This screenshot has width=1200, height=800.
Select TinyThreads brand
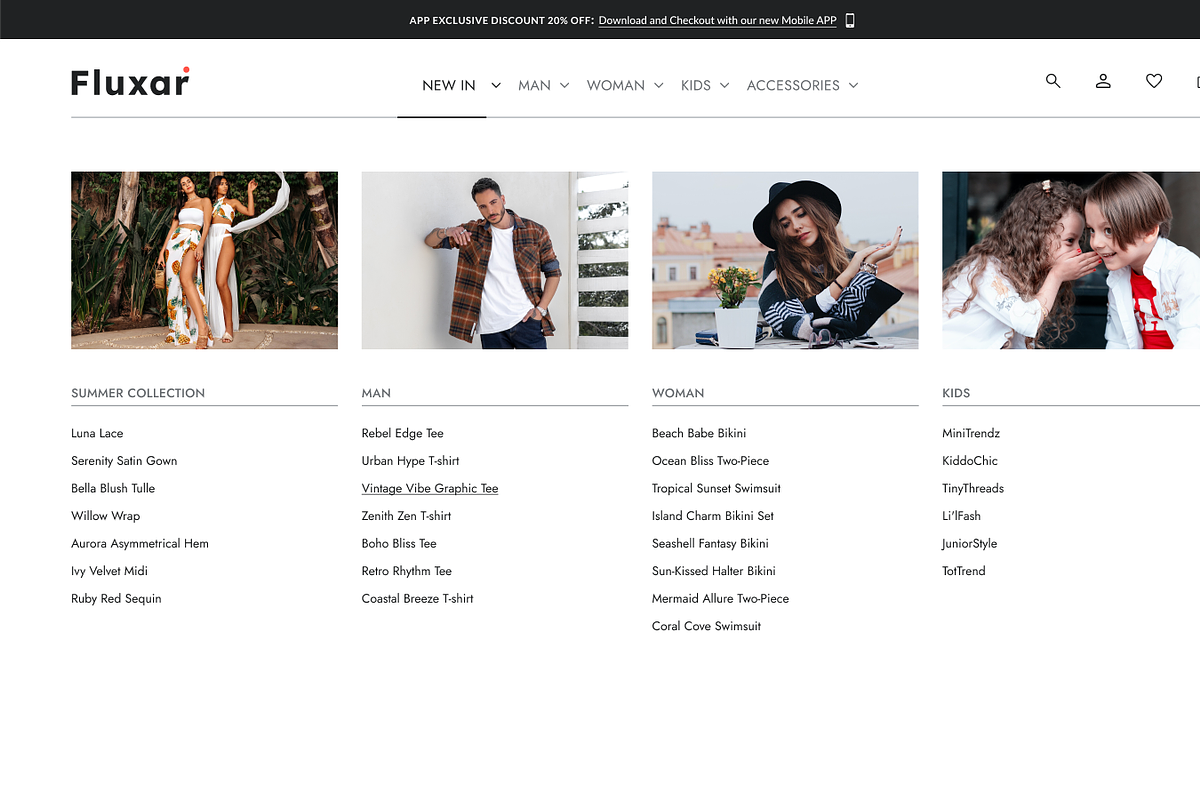pyautogui.click(x=973, y=488)
